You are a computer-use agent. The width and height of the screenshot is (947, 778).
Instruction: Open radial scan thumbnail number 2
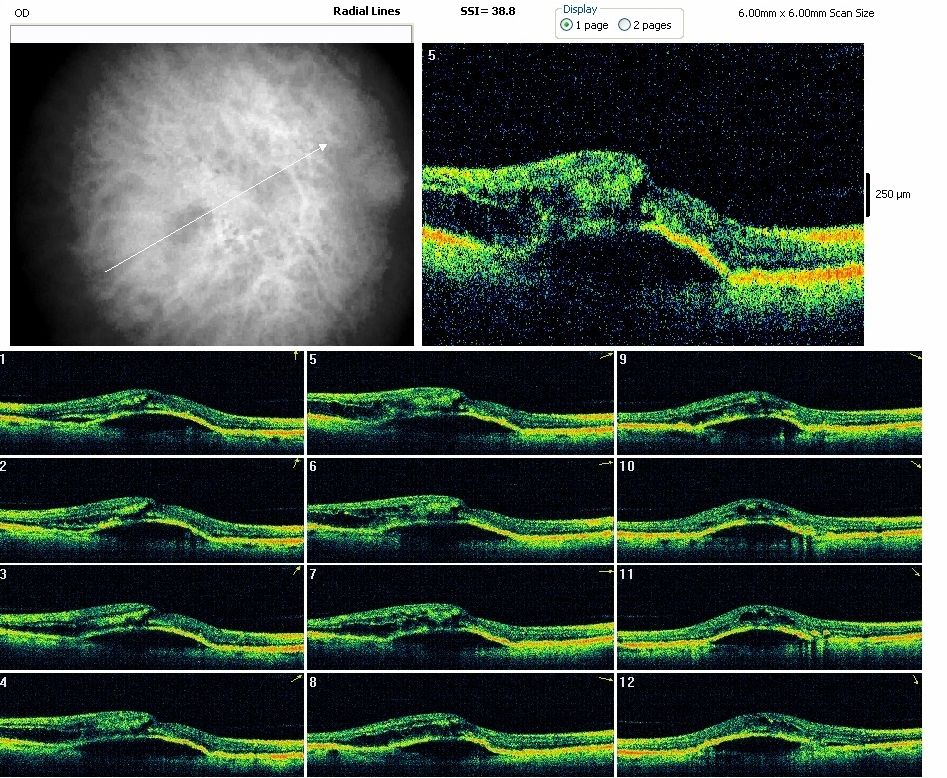tap(151, 511)
